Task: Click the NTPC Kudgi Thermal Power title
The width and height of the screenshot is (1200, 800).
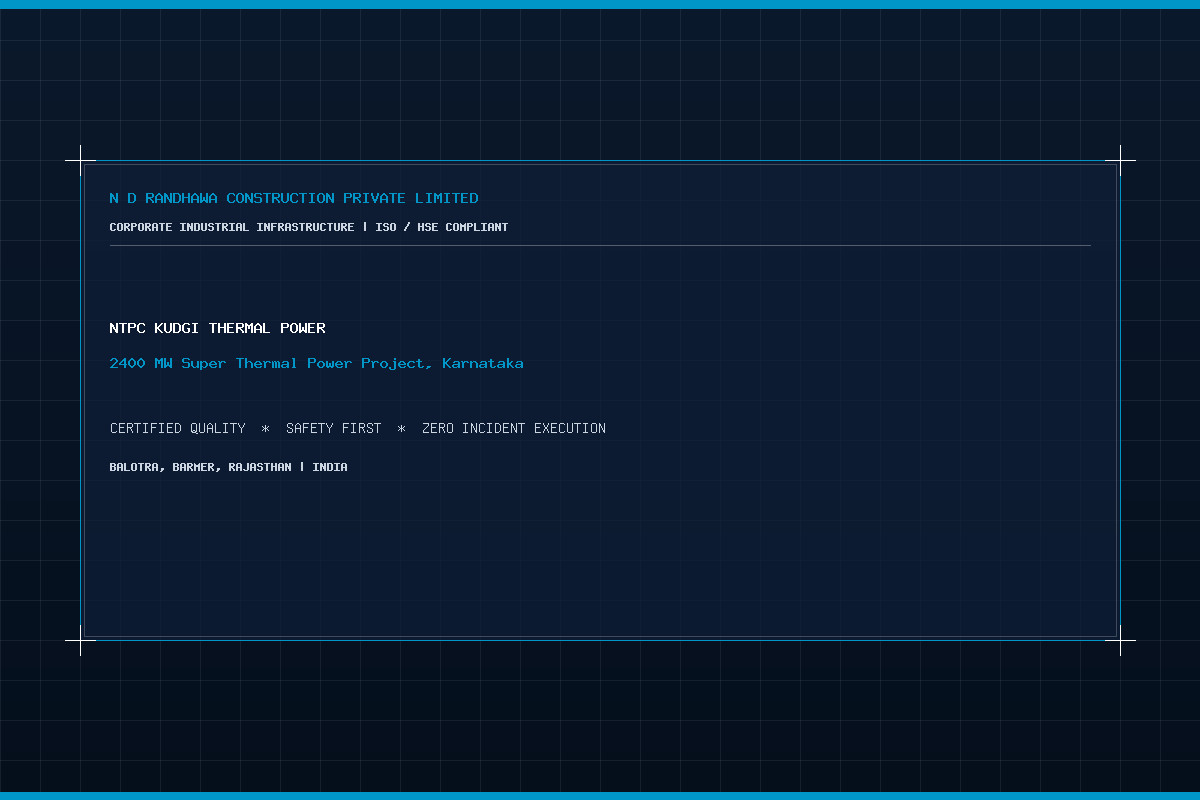Action: (x=218, y=328)
